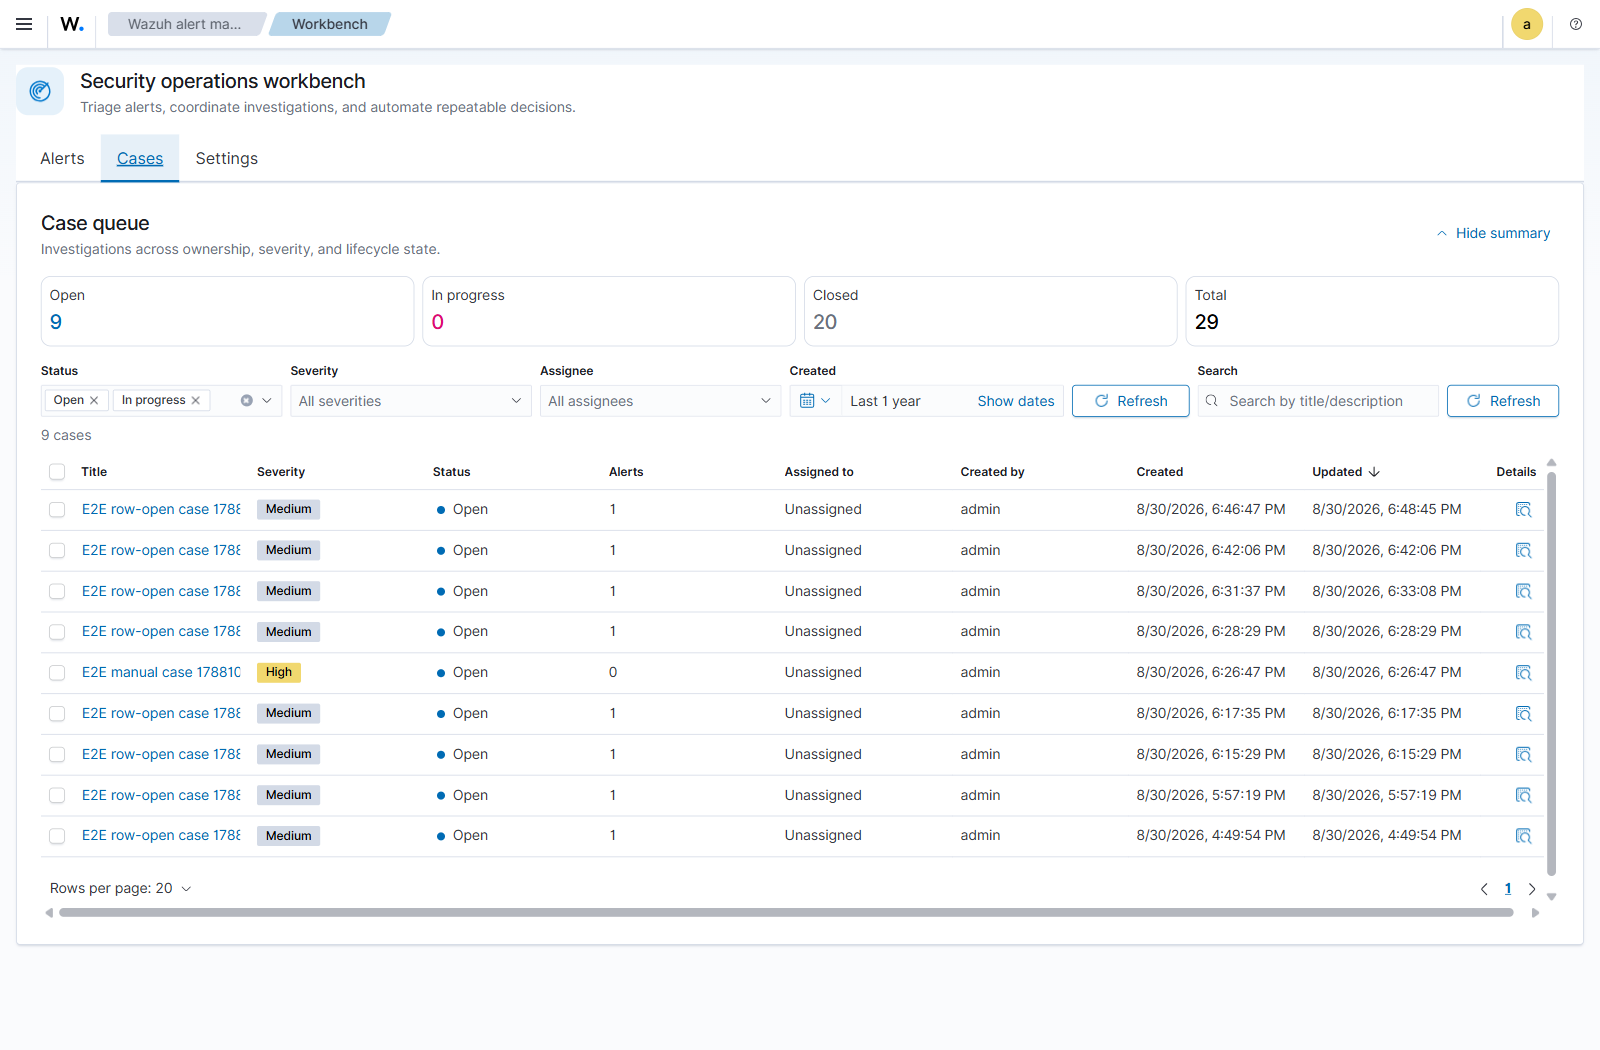Open details for the E2E manual case
1600x1050 pixels.
tap(1523, 673)
